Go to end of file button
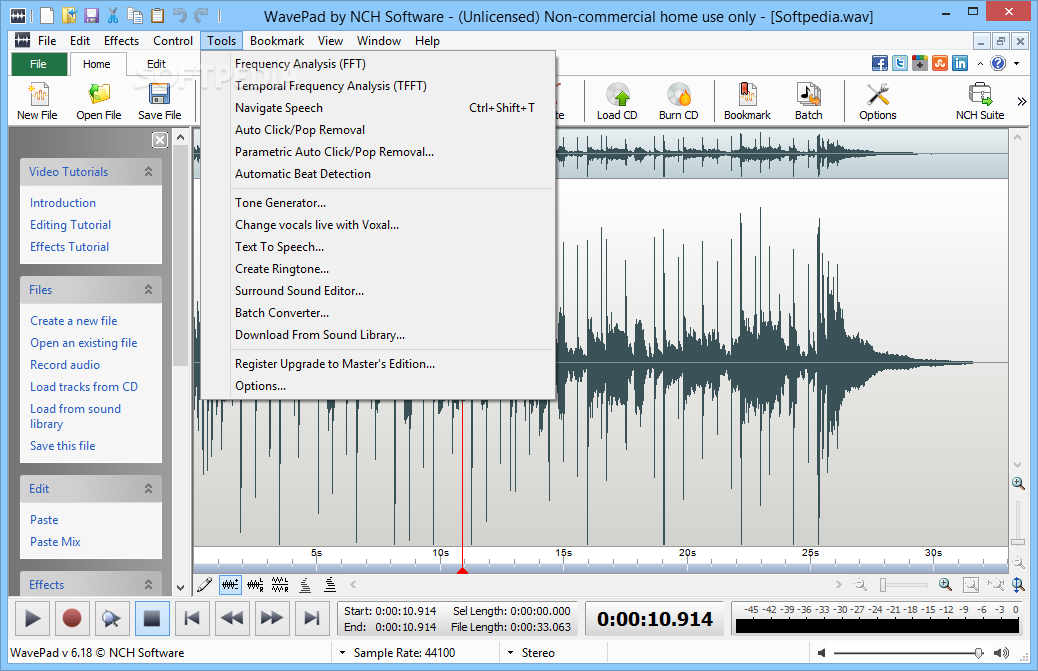1038x671 pixels. click(311, 619)
